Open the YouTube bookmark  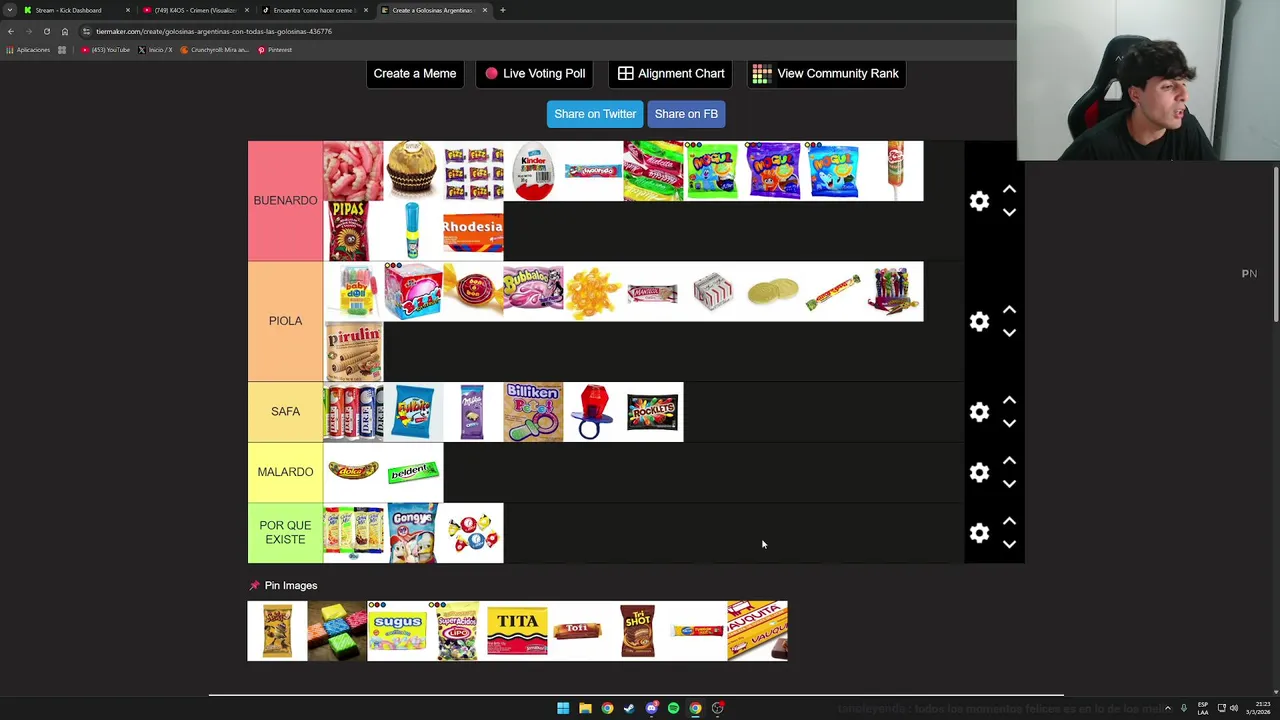pyautogui.click(x=106, y=50)
